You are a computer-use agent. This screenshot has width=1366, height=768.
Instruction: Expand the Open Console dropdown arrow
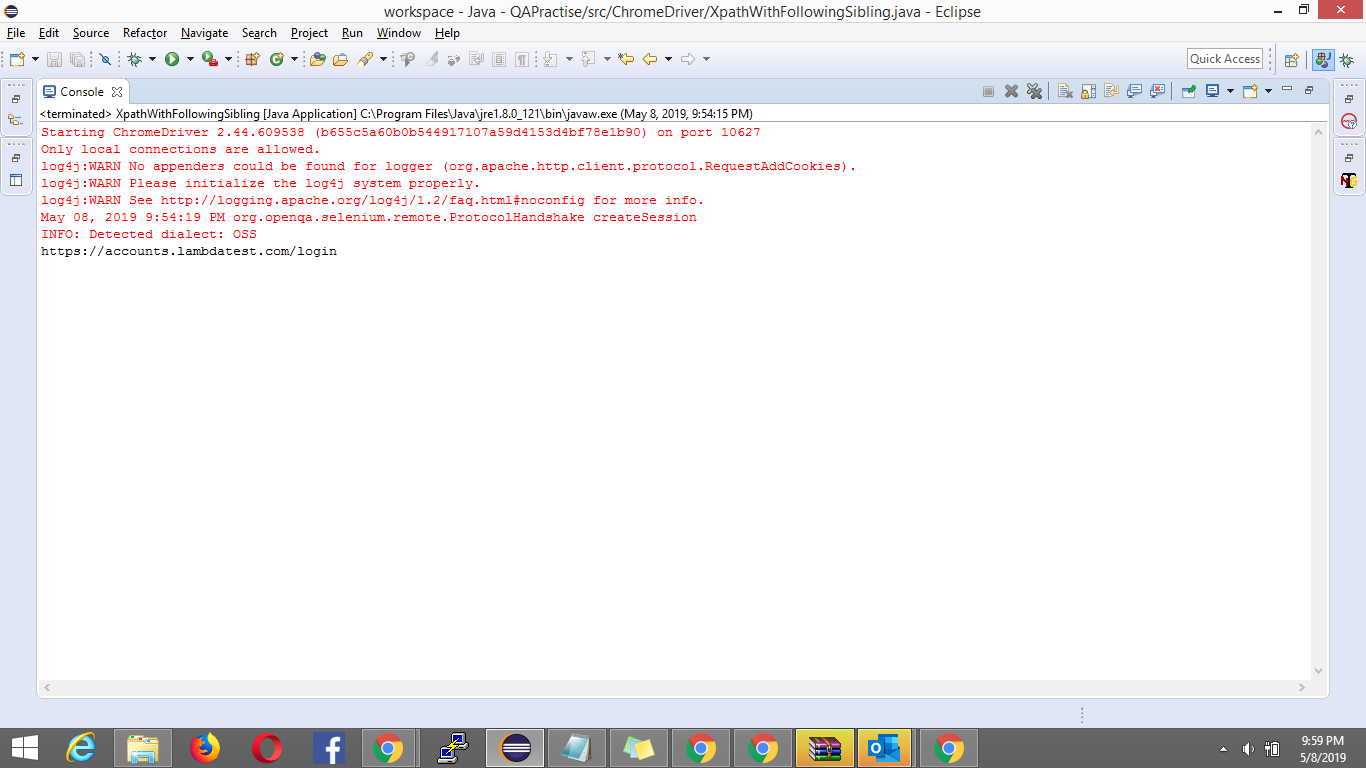coord(1268,91)
